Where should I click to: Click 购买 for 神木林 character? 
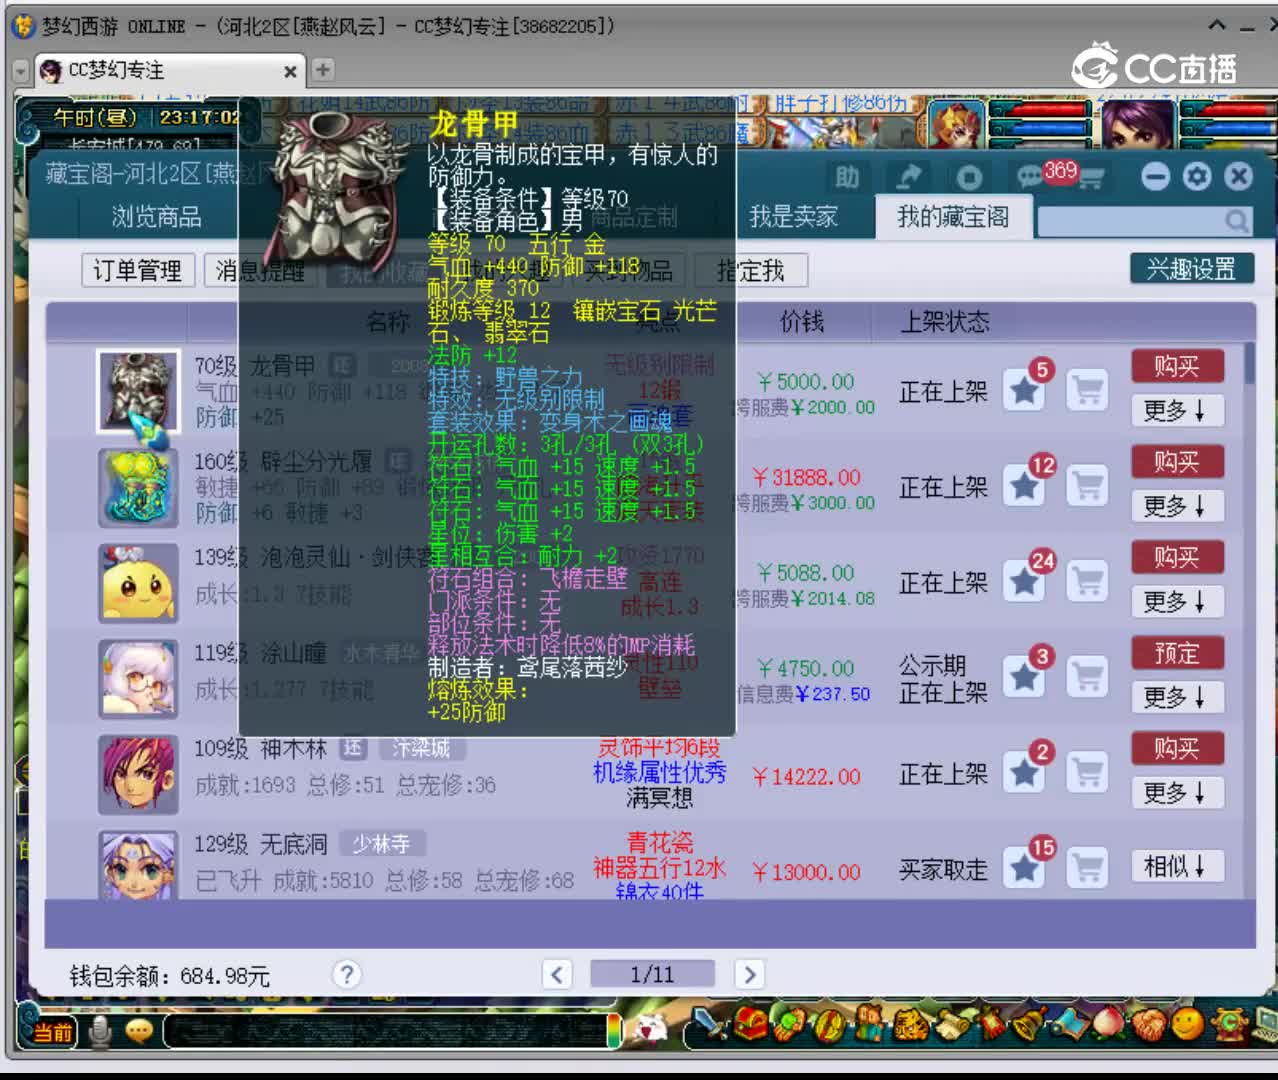(x=1177, y=748)
